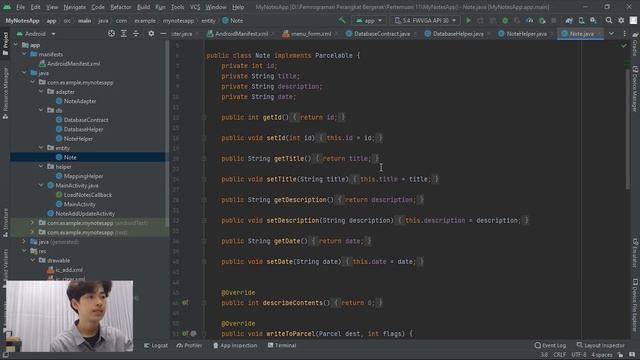Open the 5.4 FWVGA API 30 device dropdown
The height and width of the screenshot is (360, 640).
coord(425,20)
